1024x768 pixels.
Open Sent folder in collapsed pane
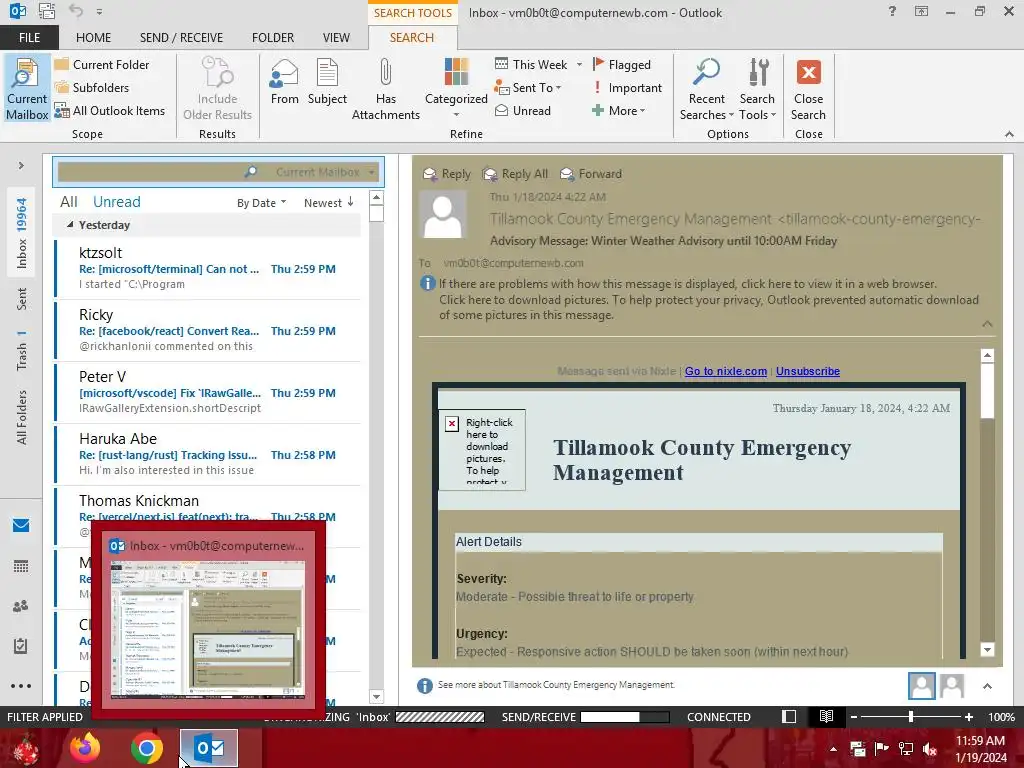pos(22,298)
